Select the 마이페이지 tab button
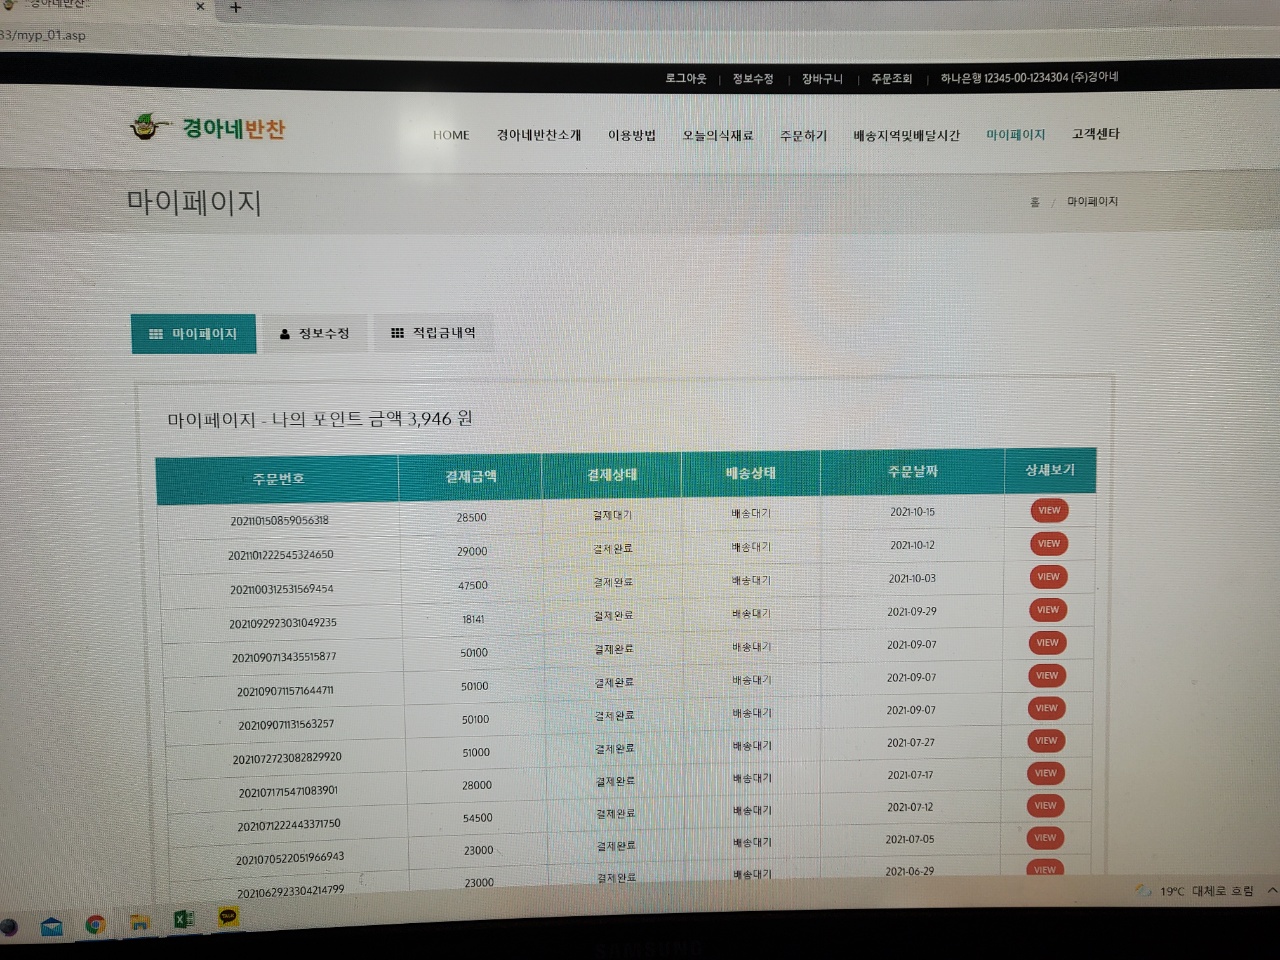1280x960 pixels. coord(193,334)
